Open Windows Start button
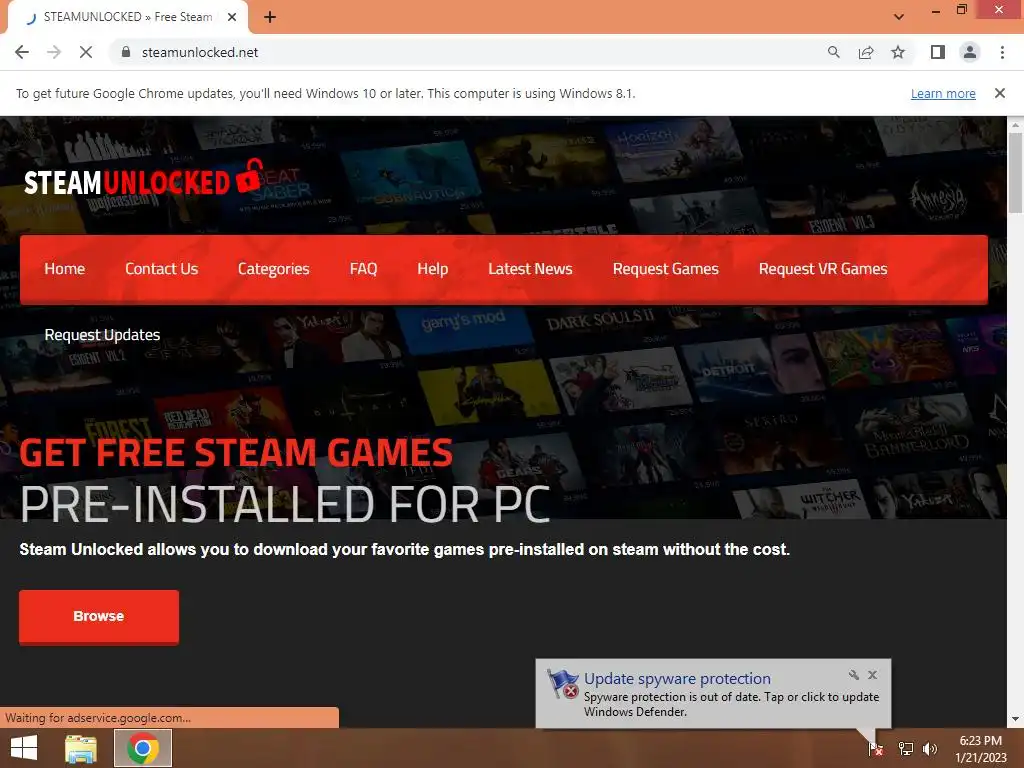This screenshot has width=1024, height=768. click(x=24, y=748)
